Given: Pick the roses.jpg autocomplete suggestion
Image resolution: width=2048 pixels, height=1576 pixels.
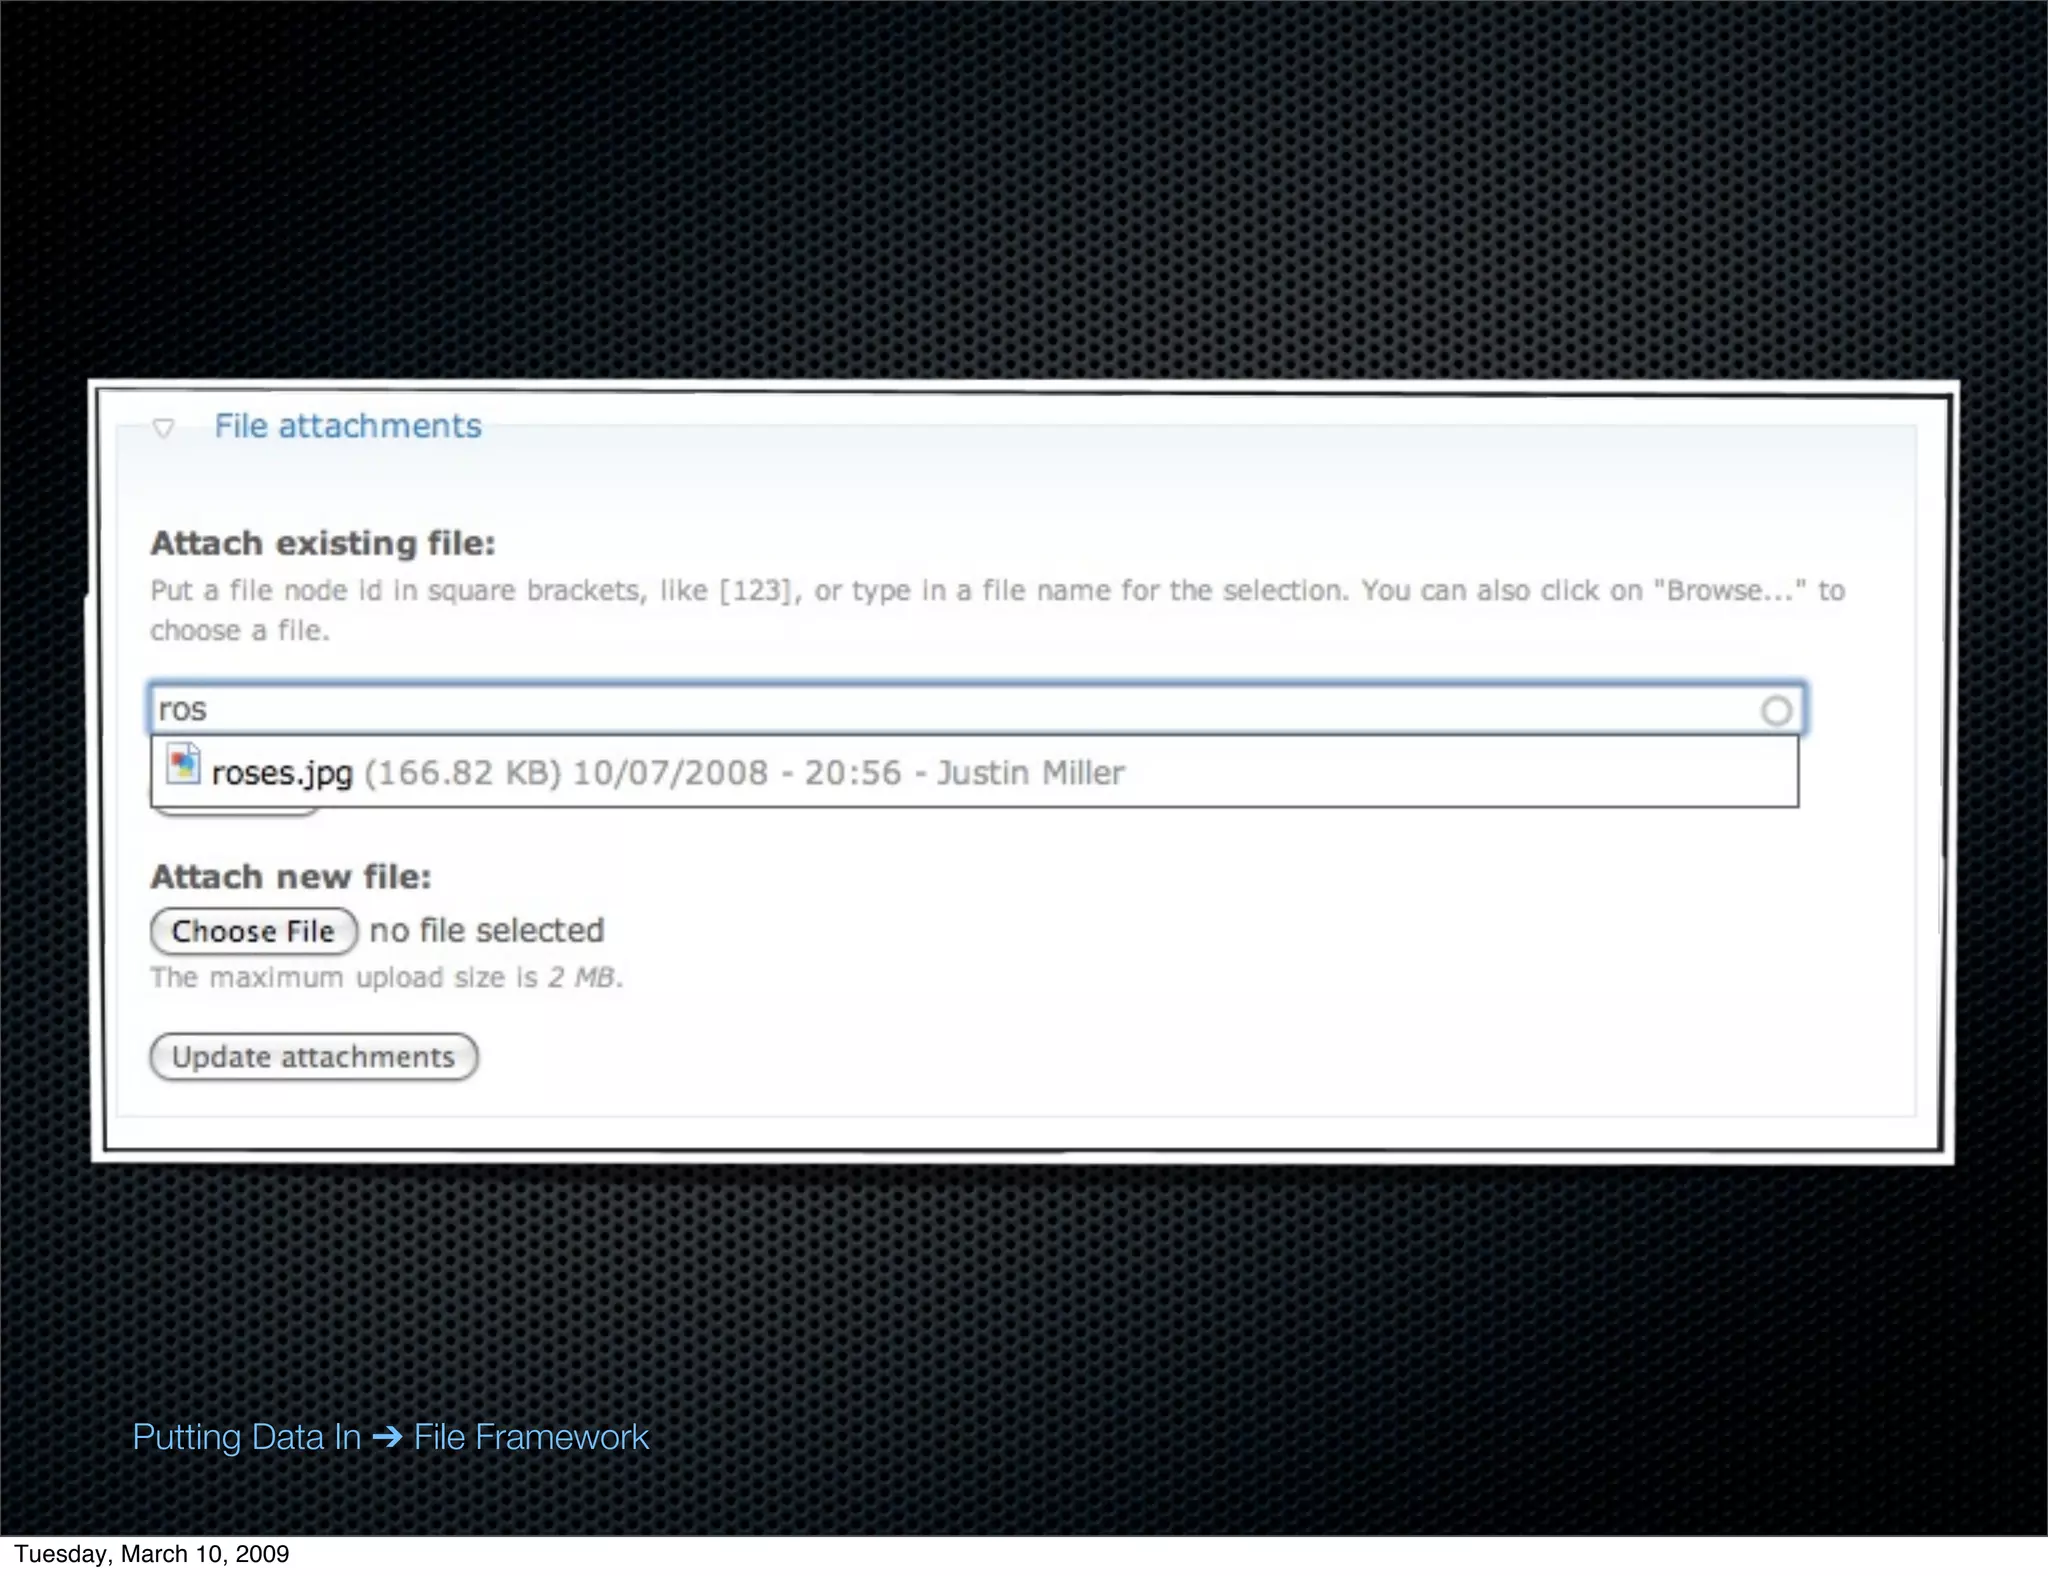Looking at the screenshot, I should (974, 771).
